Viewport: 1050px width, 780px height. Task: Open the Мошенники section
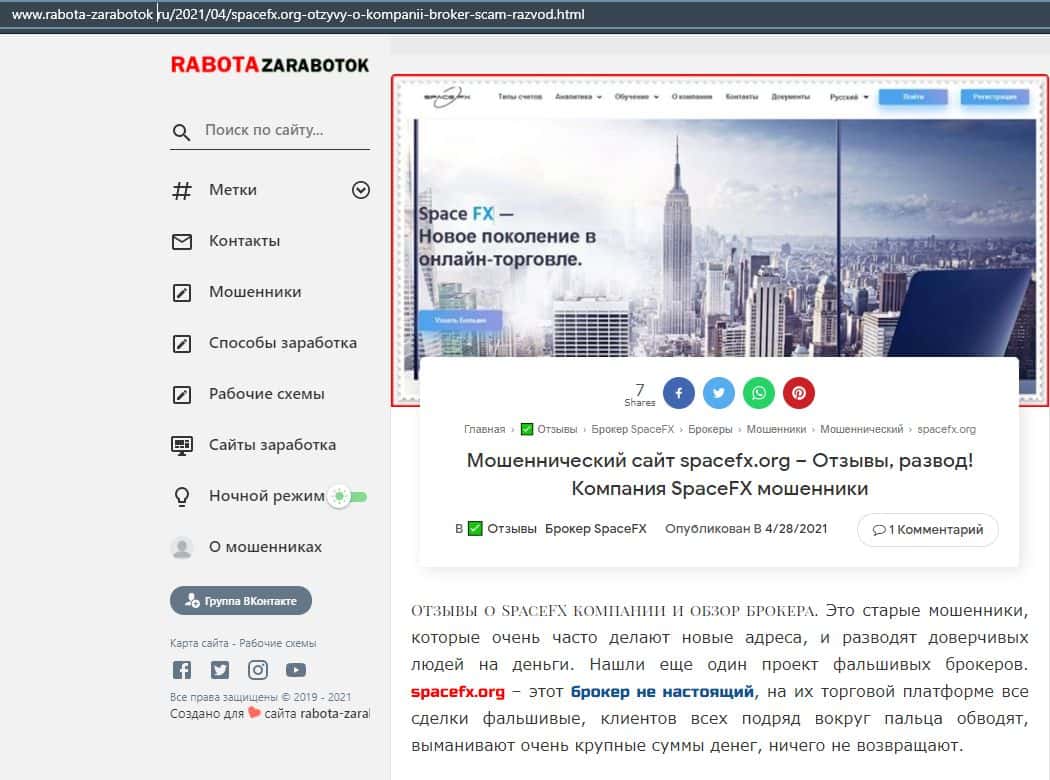click(x=255, y=292)
